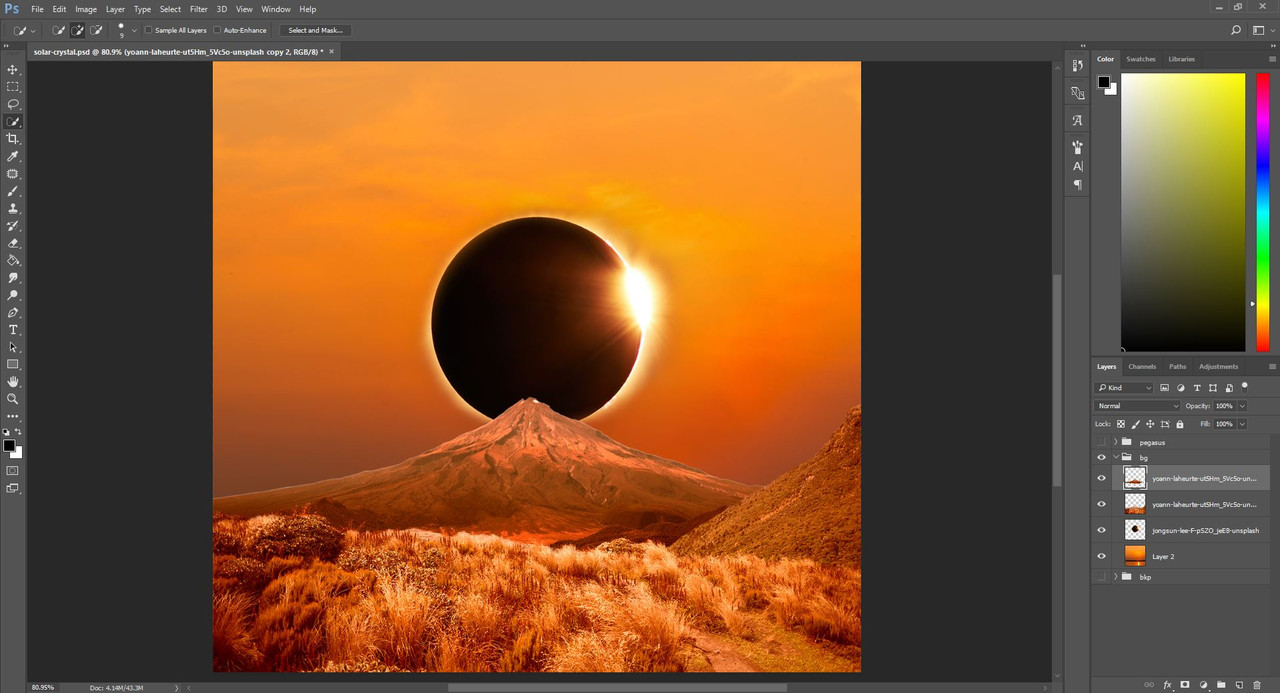Toggle the layer filter on/off switch
1280x693 pixels.
point(1245,385)
